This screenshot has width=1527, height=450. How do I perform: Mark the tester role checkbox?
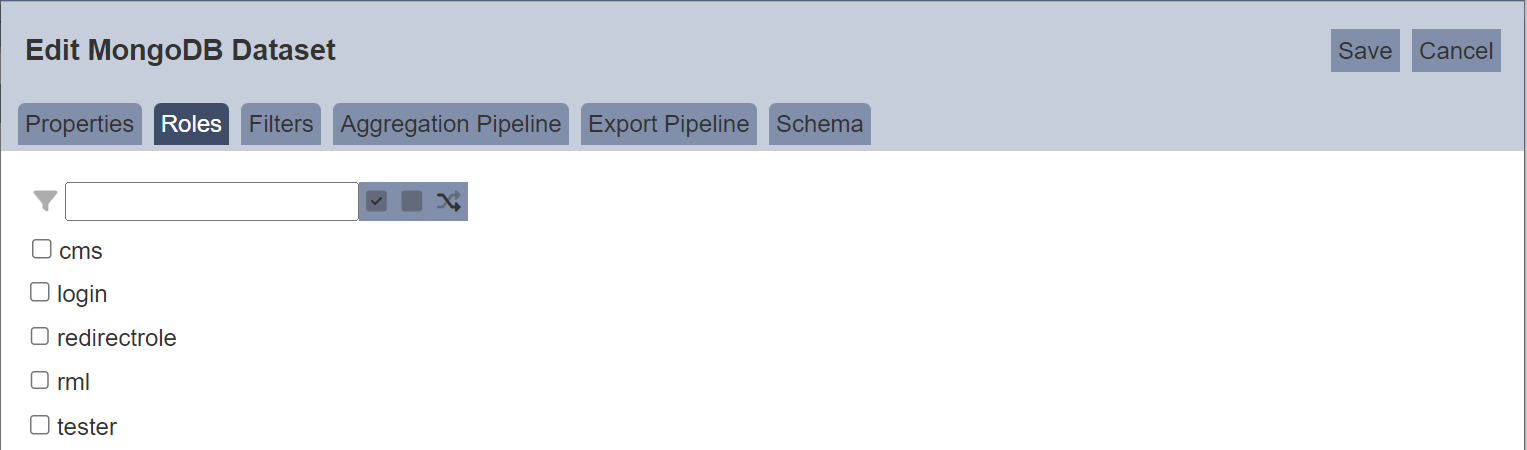[x=40, y=425]
